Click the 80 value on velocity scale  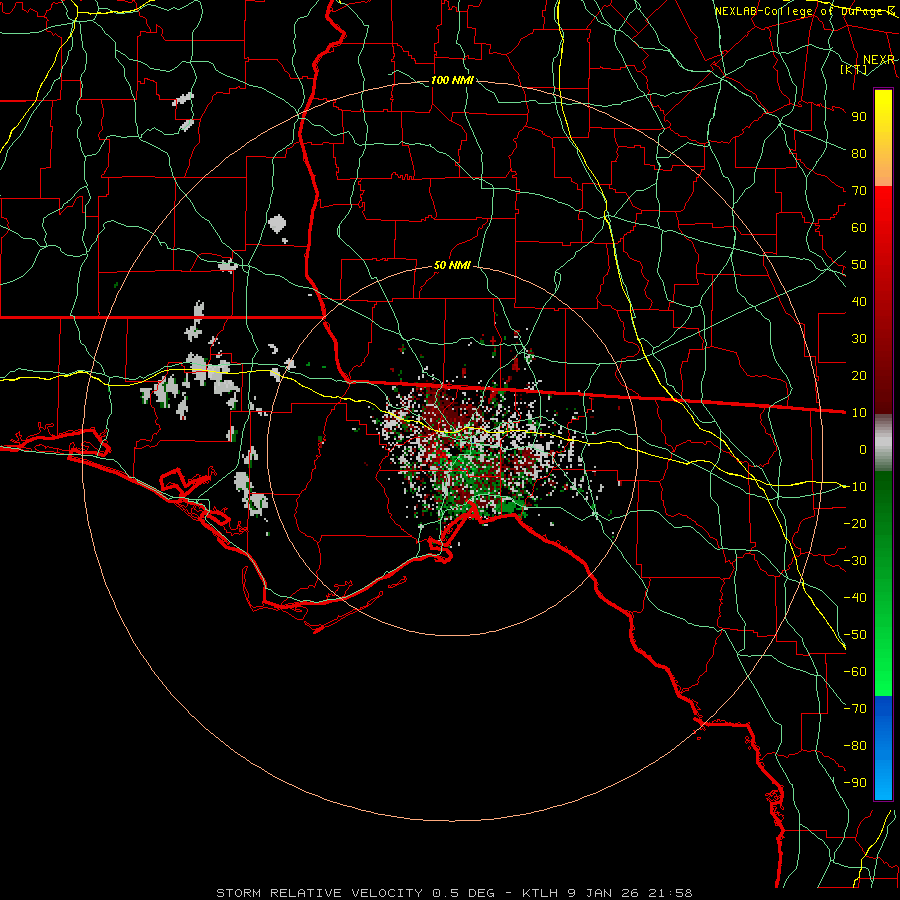[859, 154]
